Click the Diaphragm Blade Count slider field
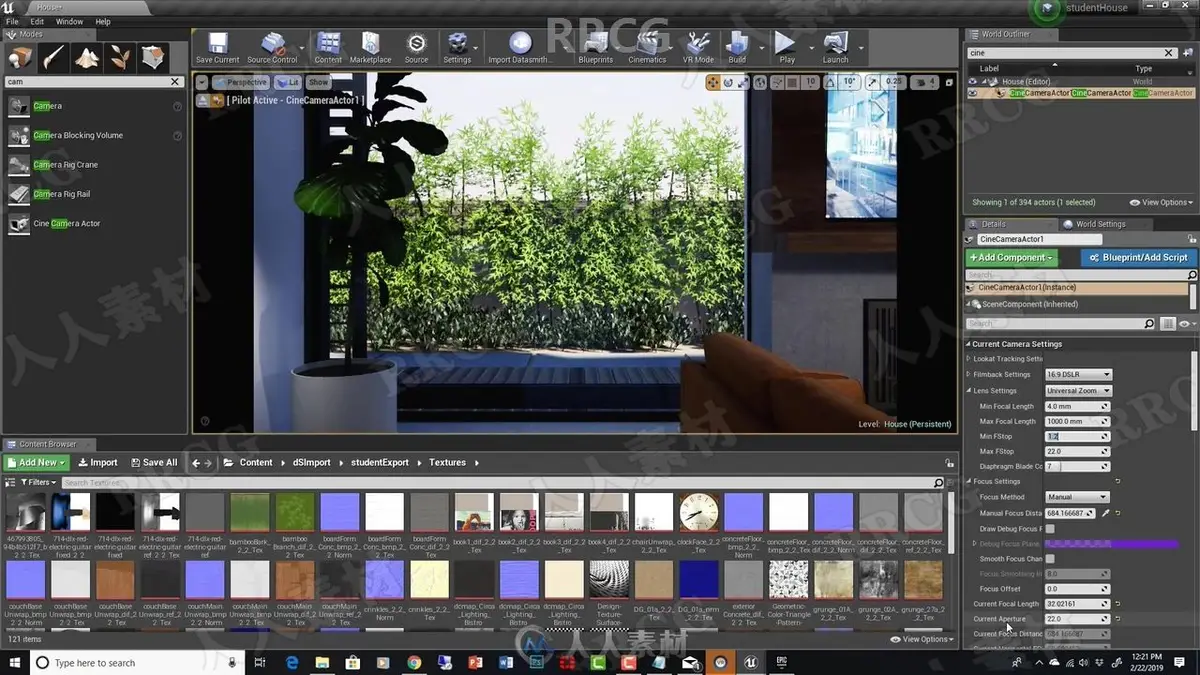 [x=1077, y=466]
